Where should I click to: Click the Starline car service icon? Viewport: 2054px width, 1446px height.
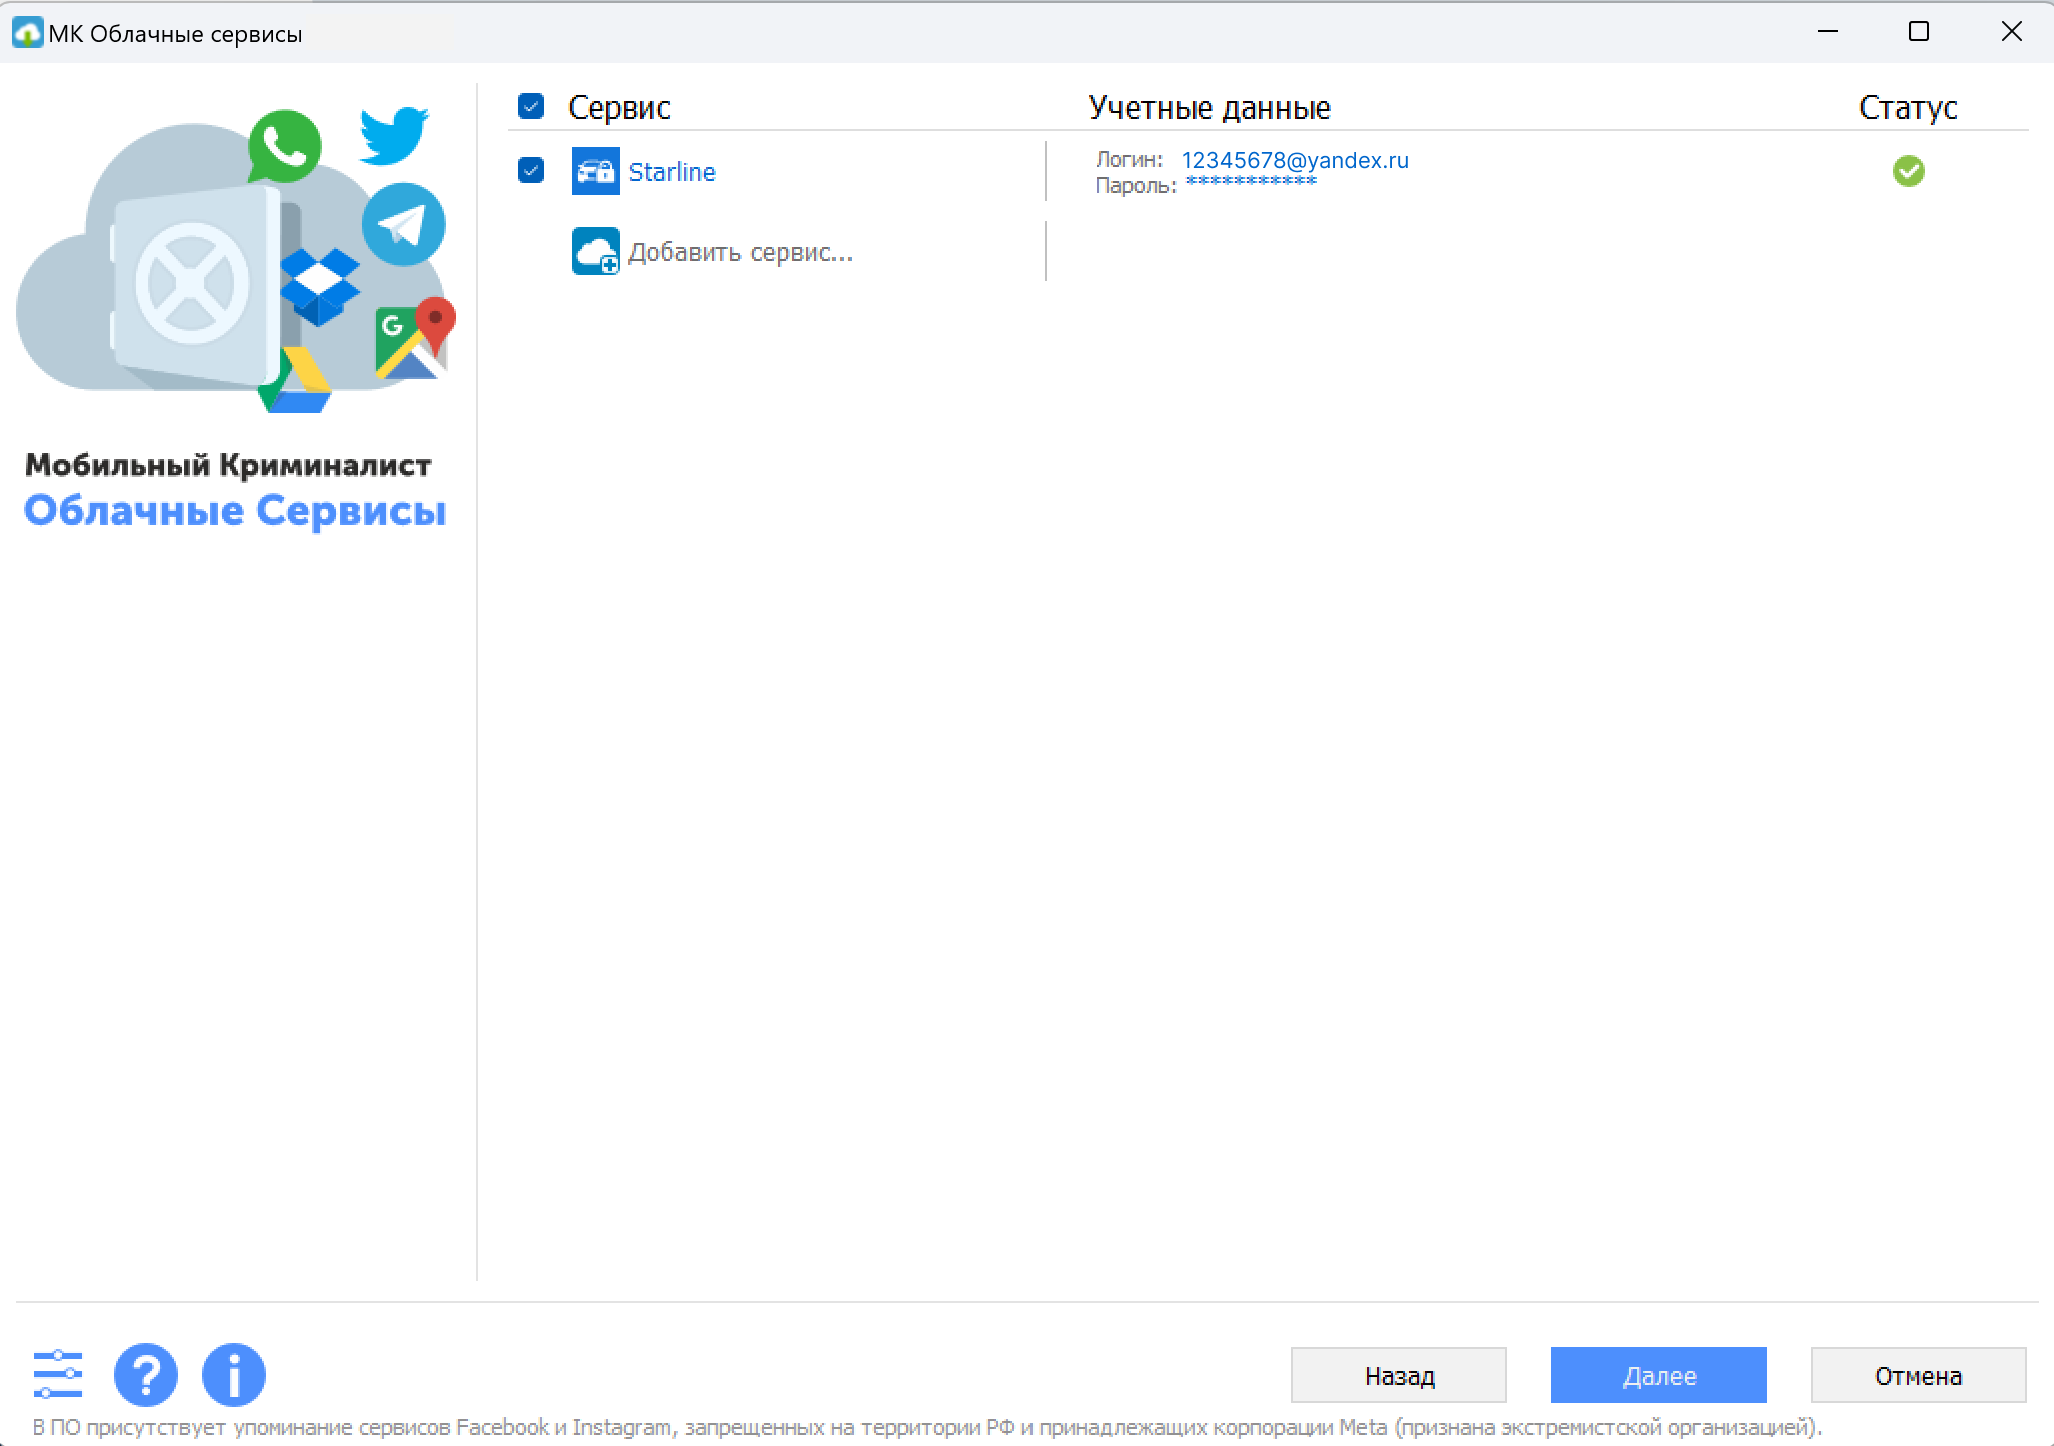(595, 171)
